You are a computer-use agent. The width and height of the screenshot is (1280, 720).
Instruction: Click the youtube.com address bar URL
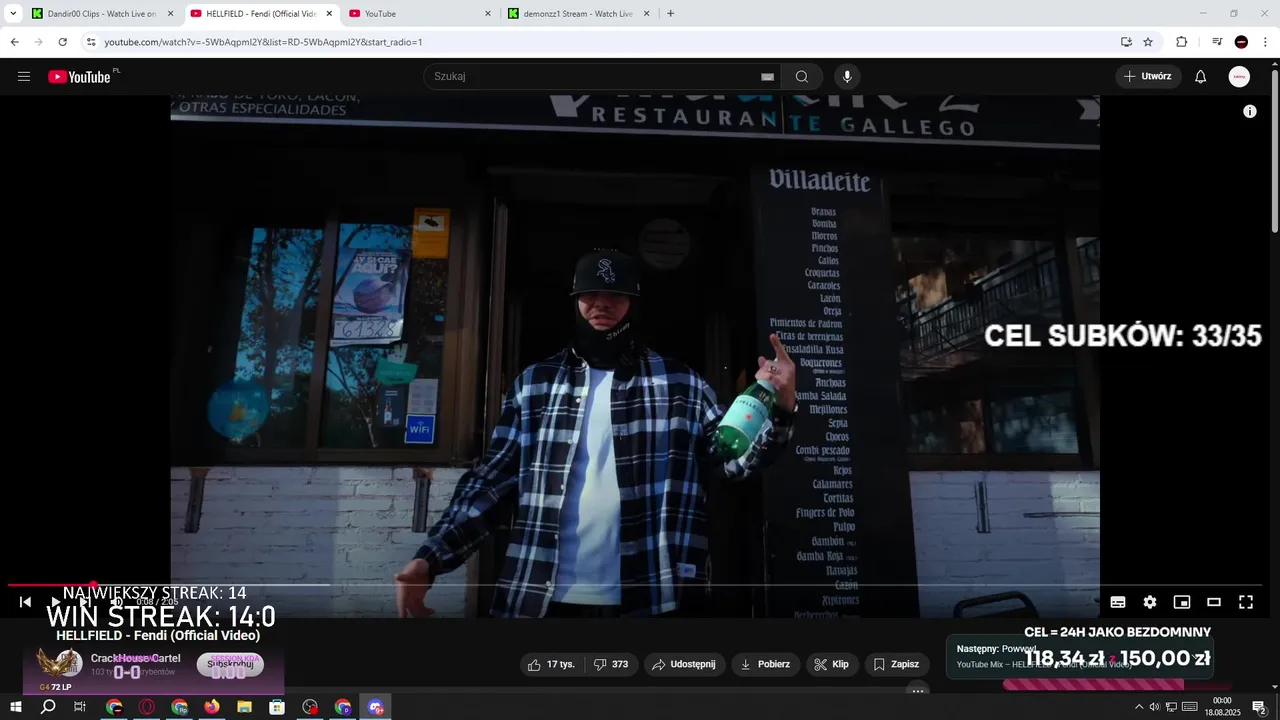click(x=263, y=42)
